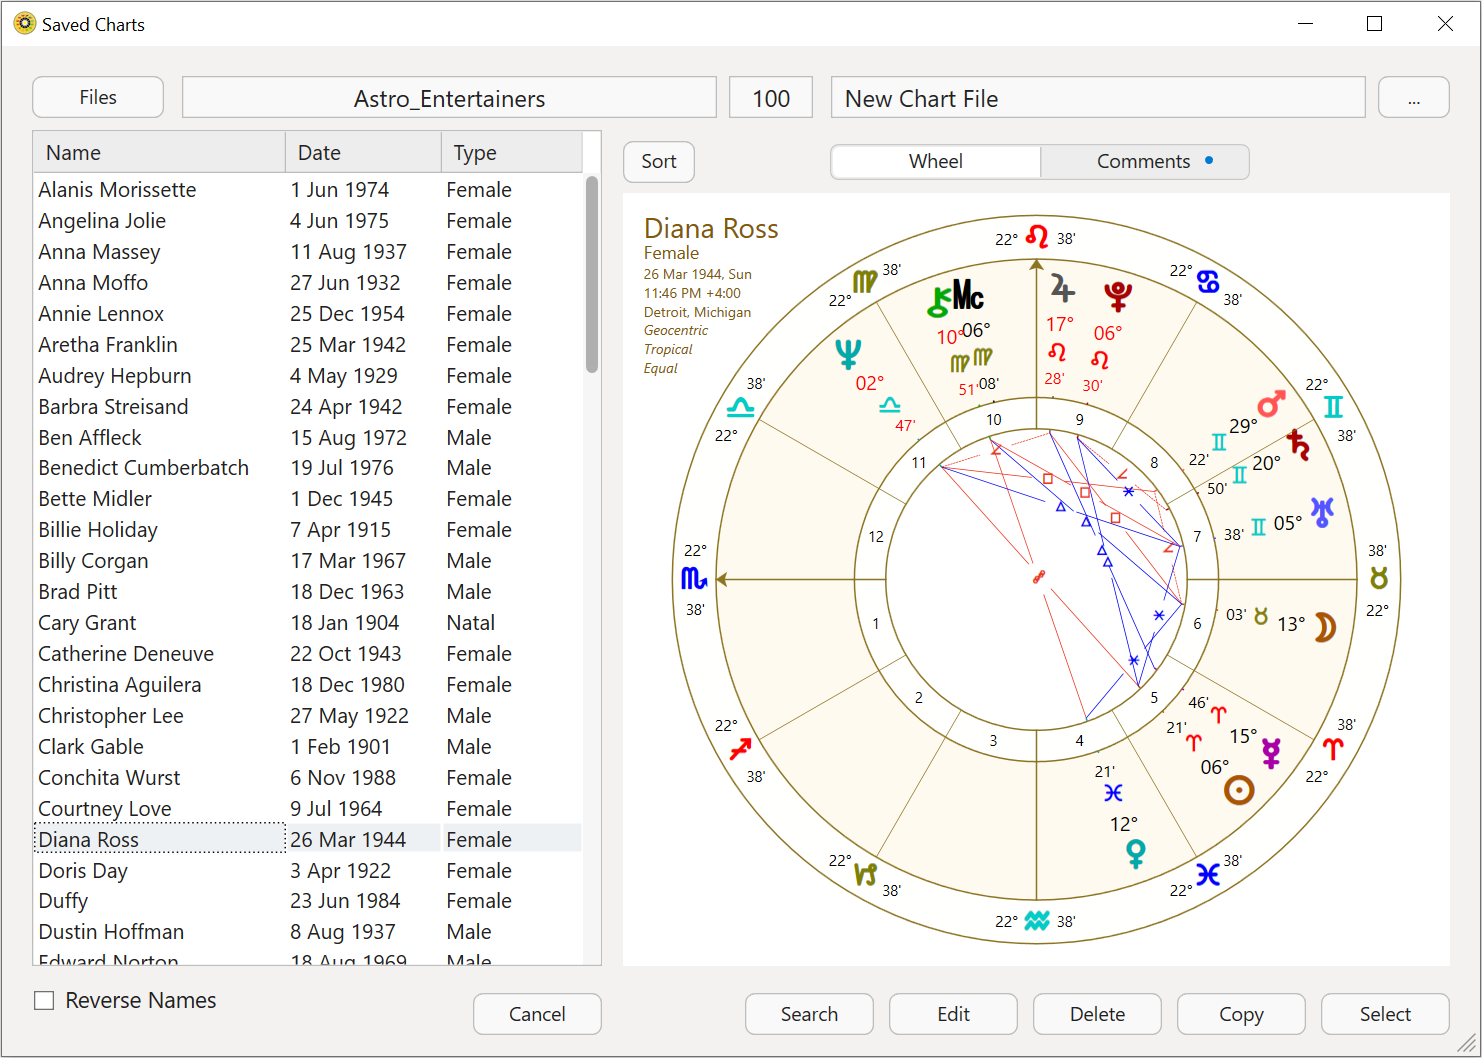Screen dimensions: 1482x1058
Task: Click the Libra sign on the outer ring
Action: (740, 407)
